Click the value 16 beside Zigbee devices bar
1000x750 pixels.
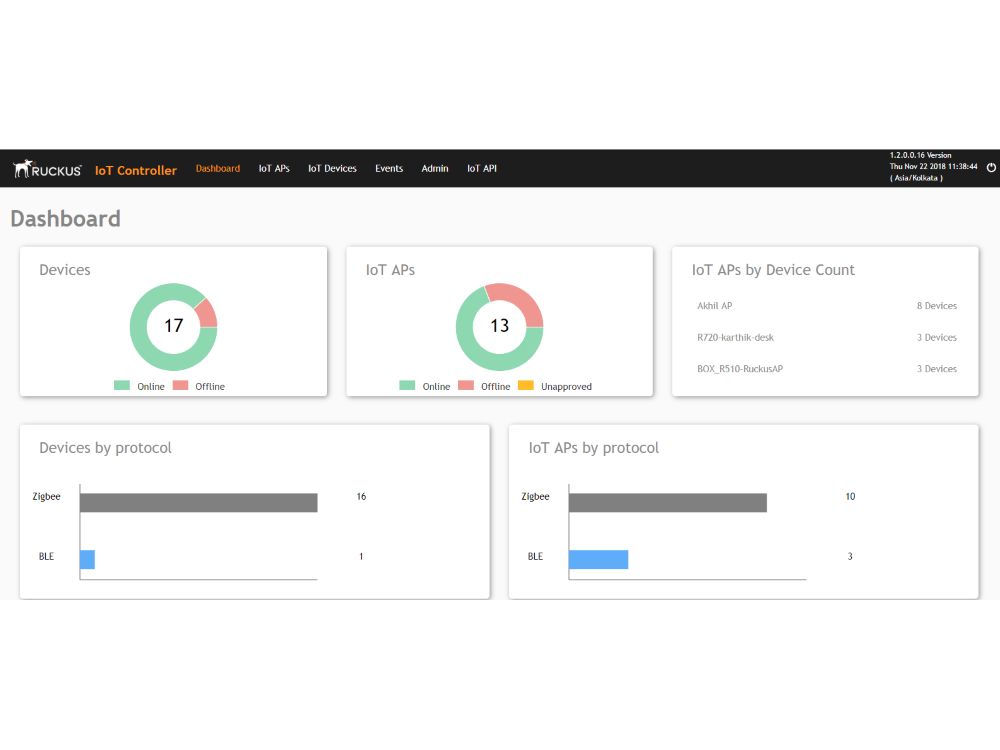click(361, 496)
